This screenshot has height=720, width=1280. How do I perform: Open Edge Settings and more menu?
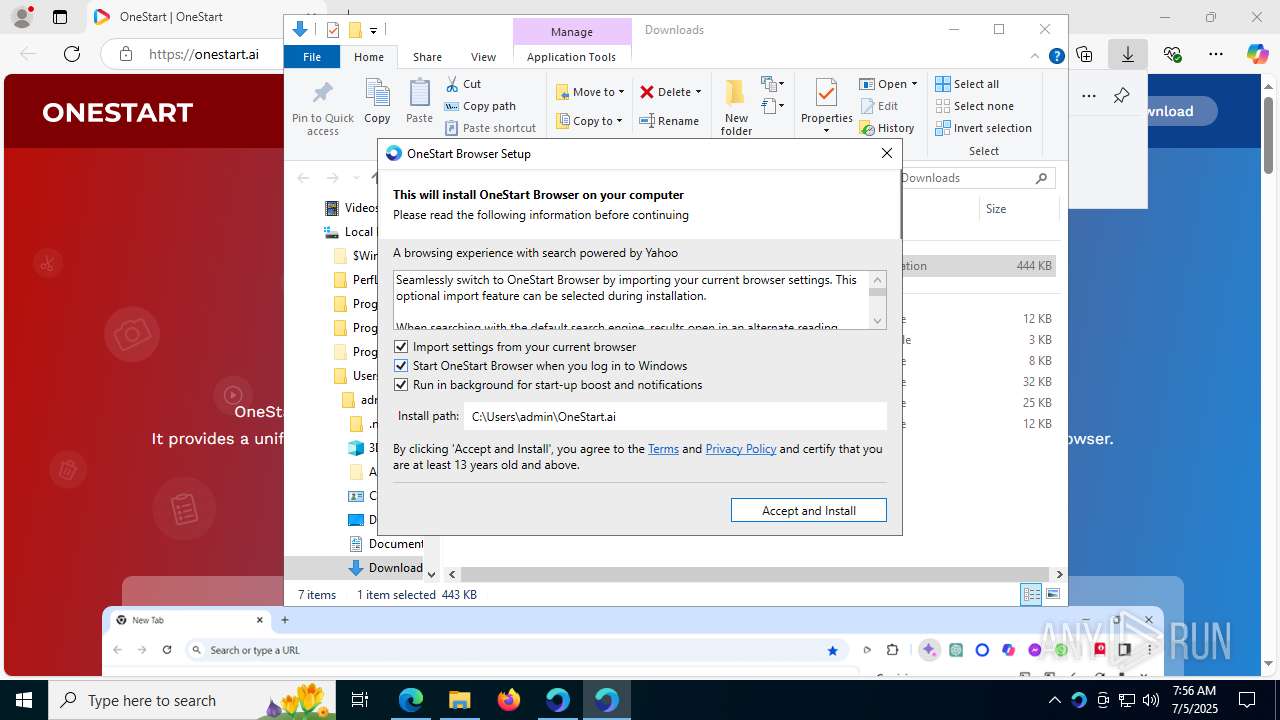1216,54
